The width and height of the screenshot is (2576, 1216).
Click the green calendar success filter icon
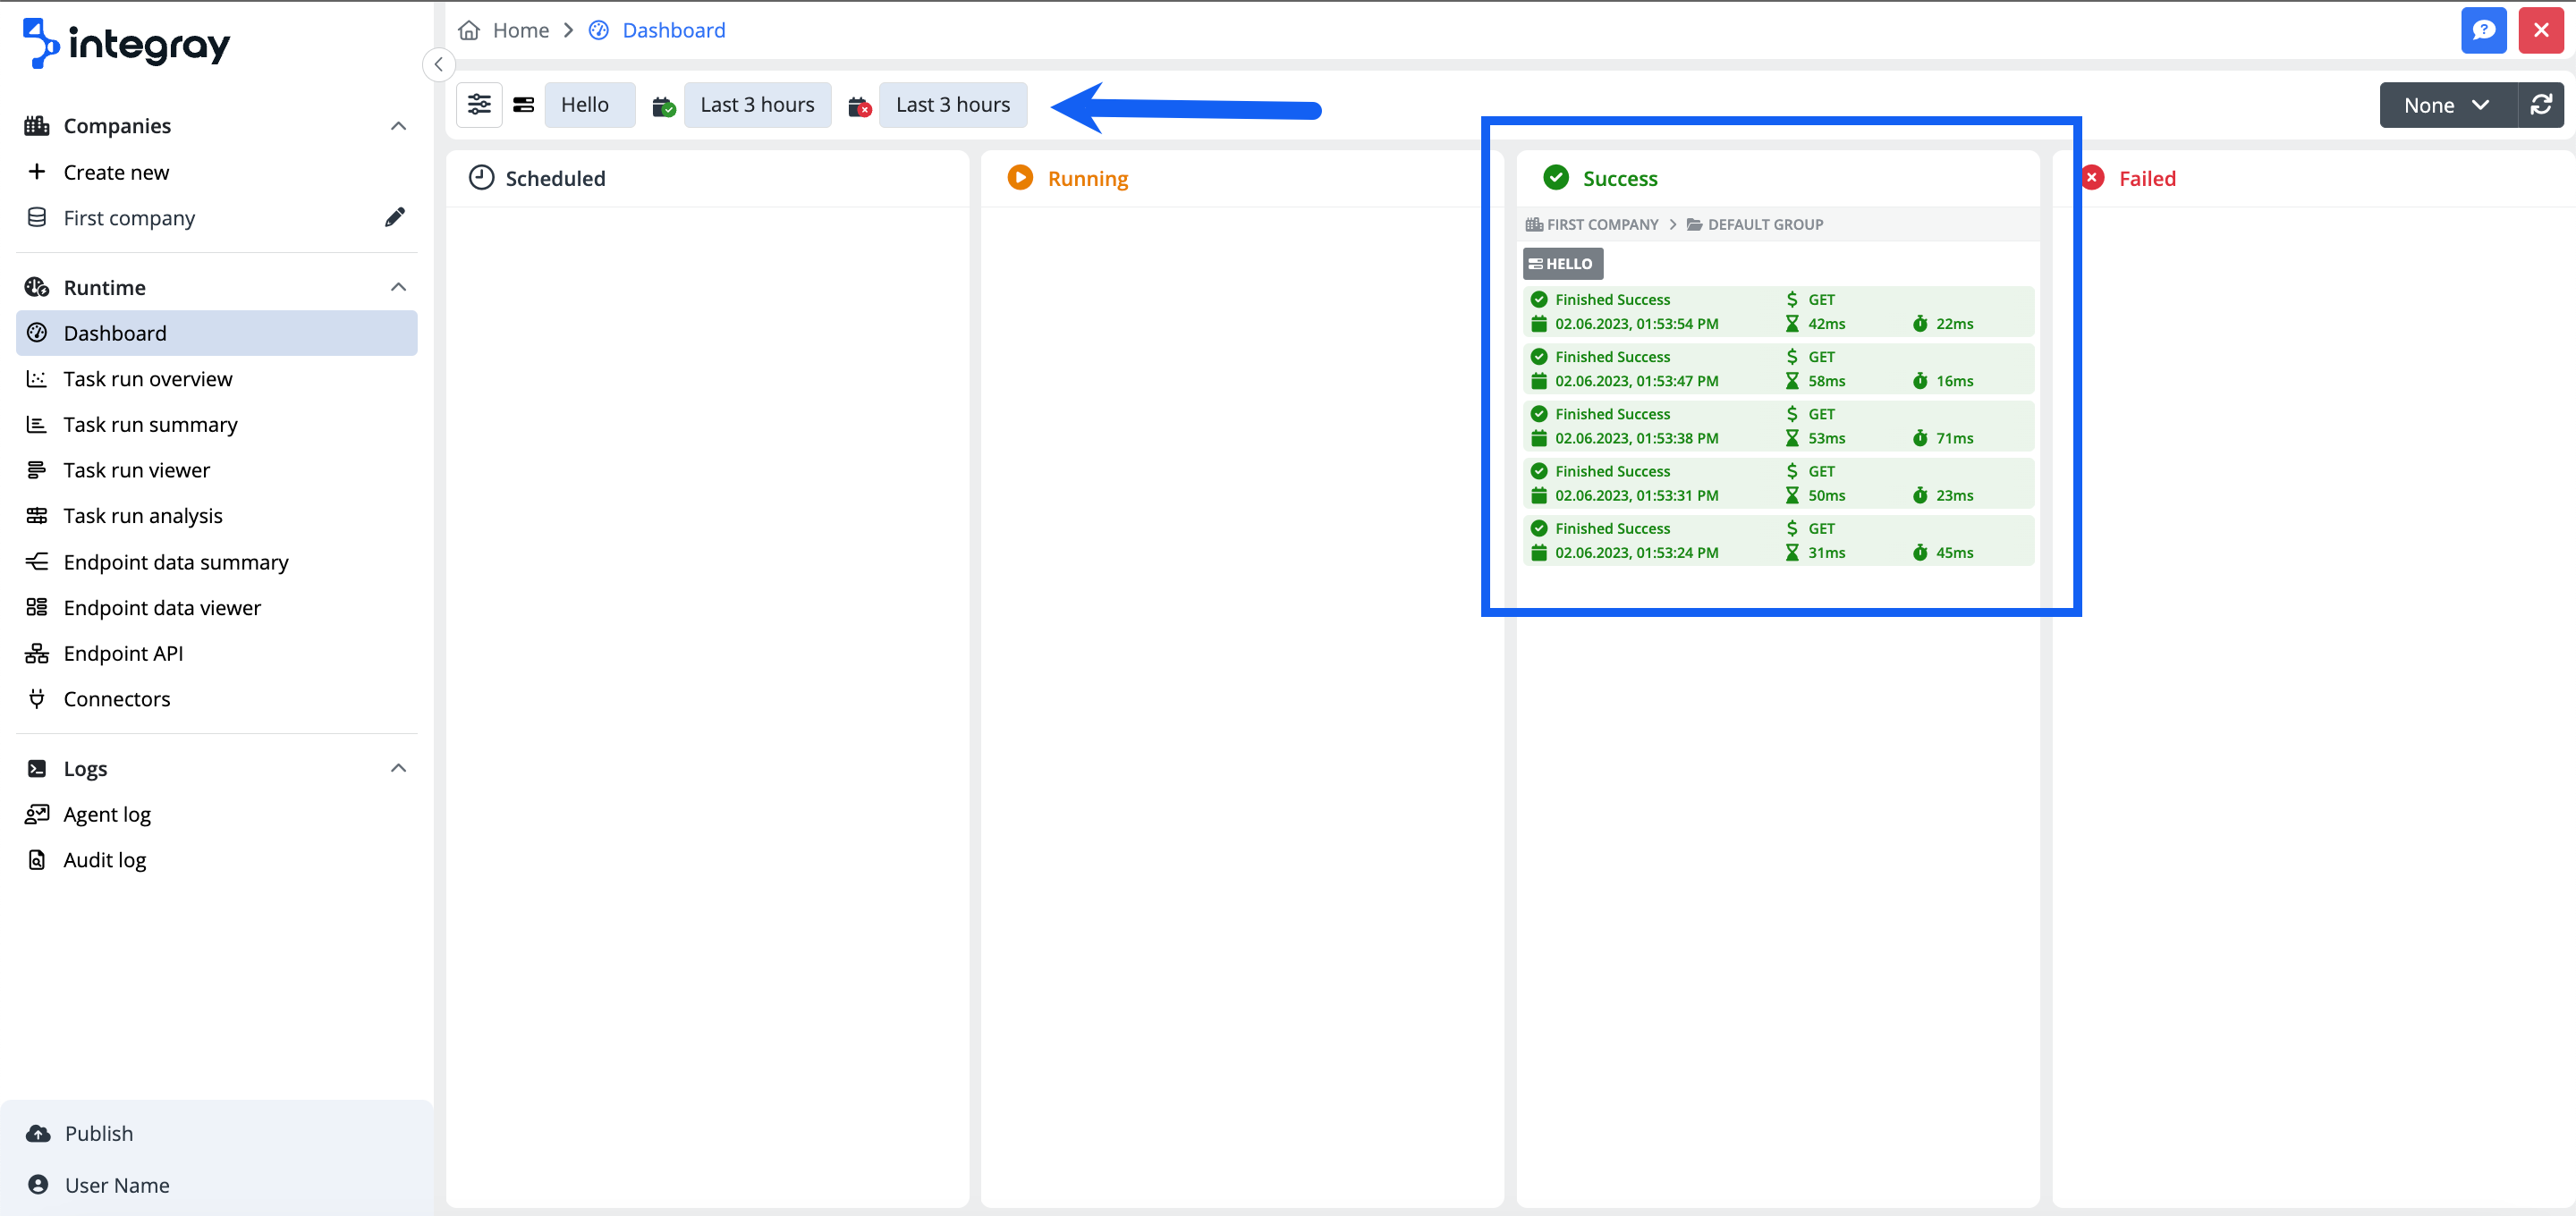point(663,106)
